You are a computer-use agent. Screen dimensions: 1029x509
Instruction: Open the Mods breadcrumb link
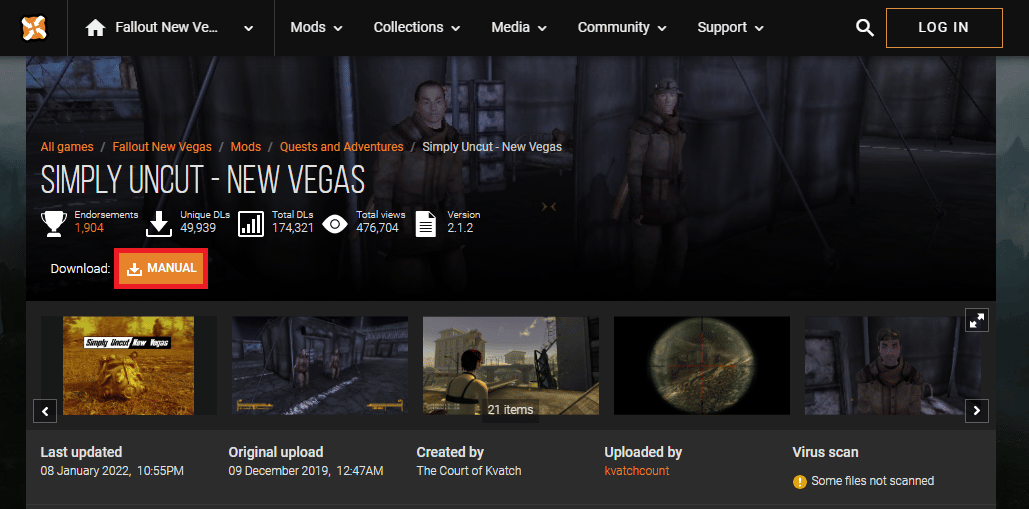tap(246, 147)
